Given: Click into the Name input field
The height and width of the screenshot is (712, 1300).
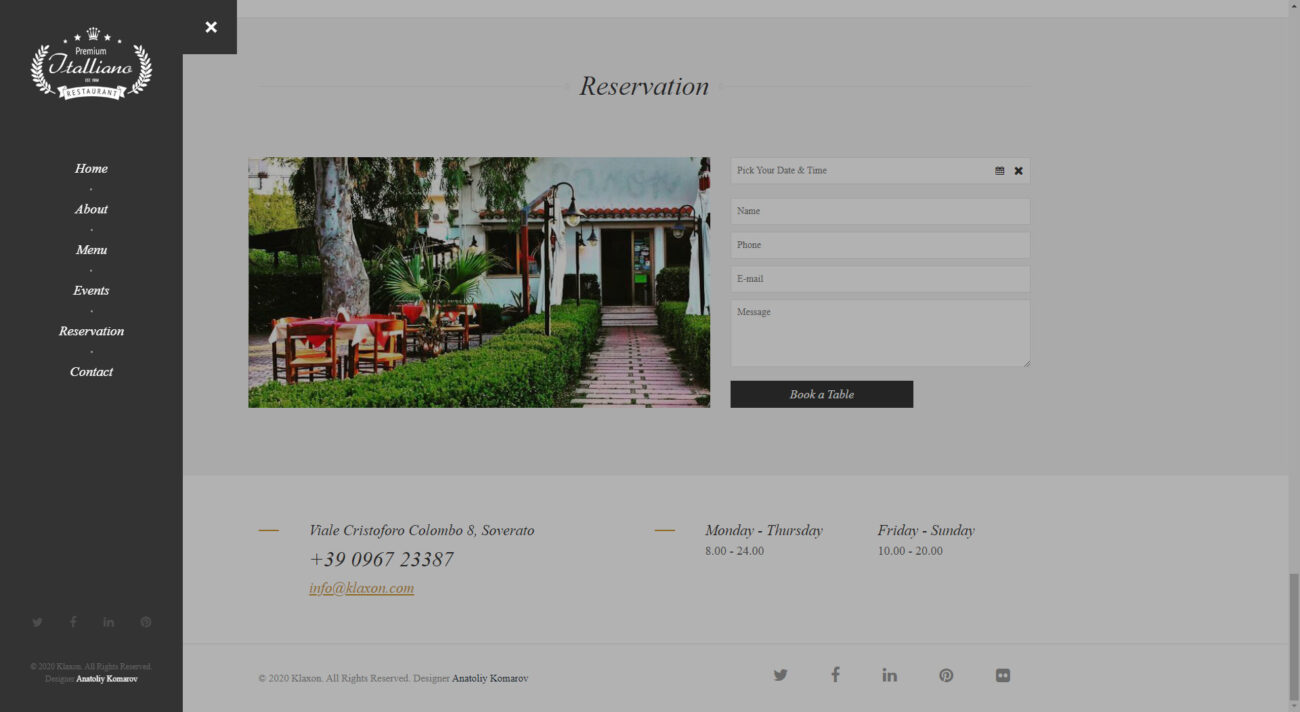Looking at the screenshot, I should click(x=880, y=211).
